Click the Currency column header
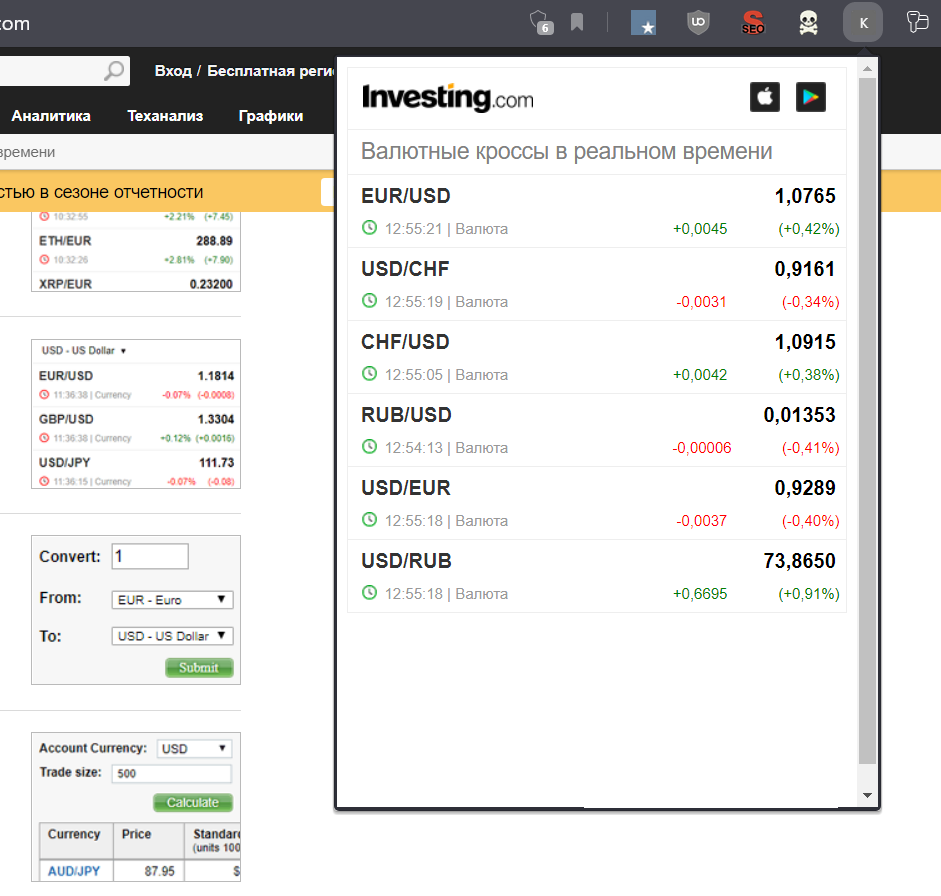Screen dimensions: 941x896 tap(74, 834)
